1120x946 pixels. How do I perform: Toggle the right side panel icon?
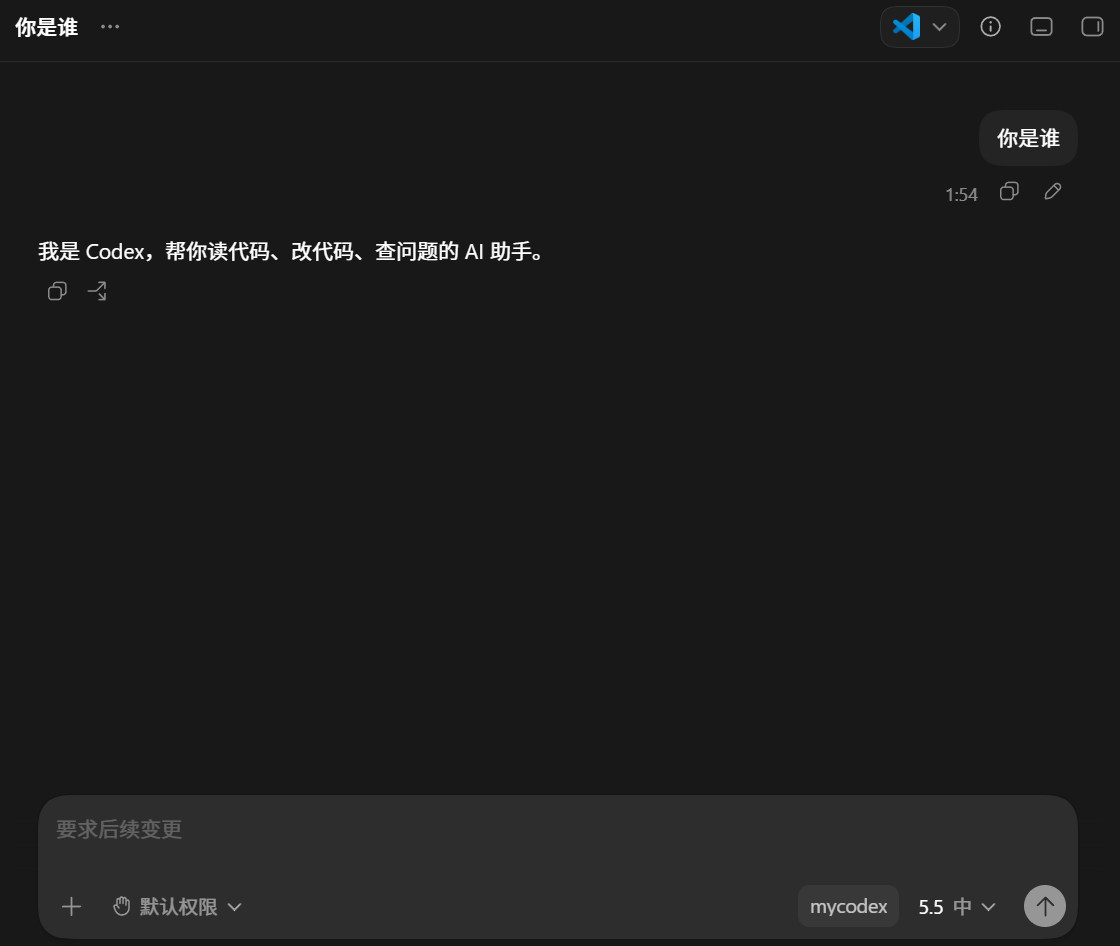click(x=1092, y=27)
